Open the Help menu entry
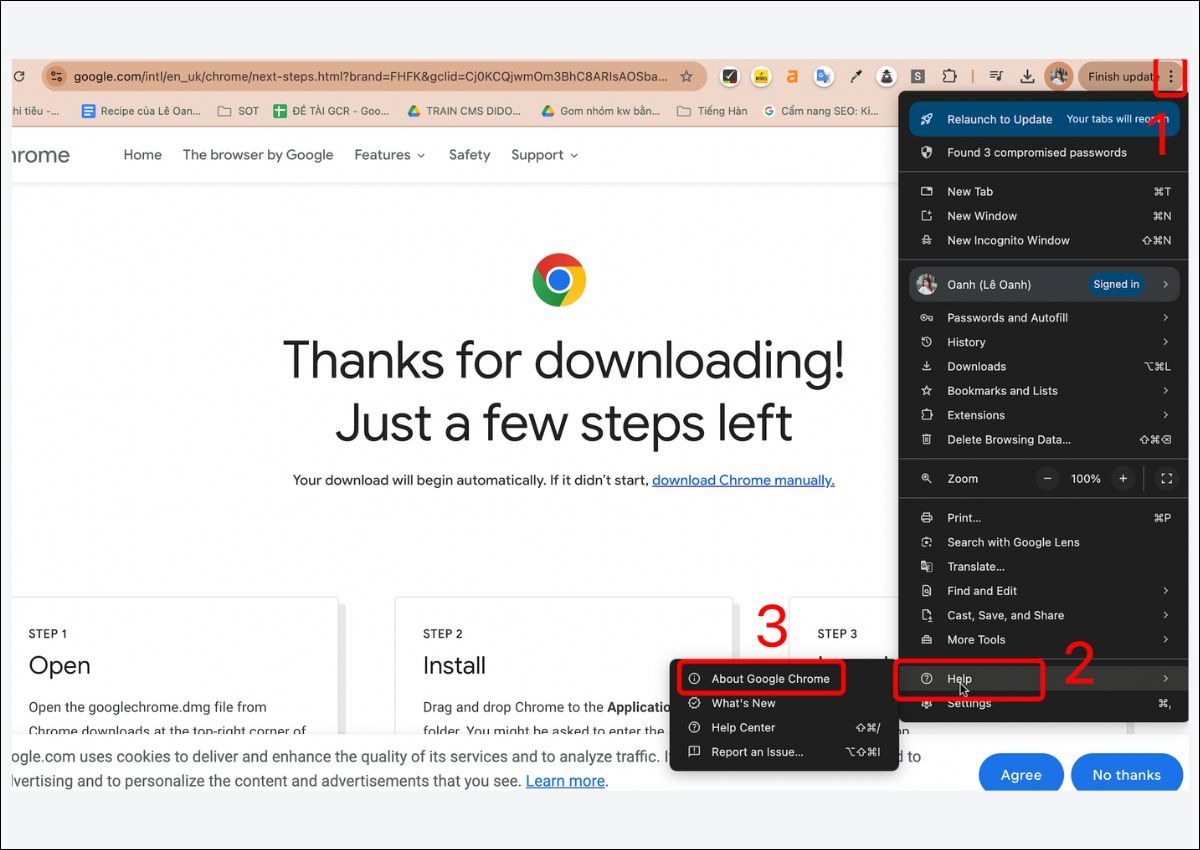 1044,679
